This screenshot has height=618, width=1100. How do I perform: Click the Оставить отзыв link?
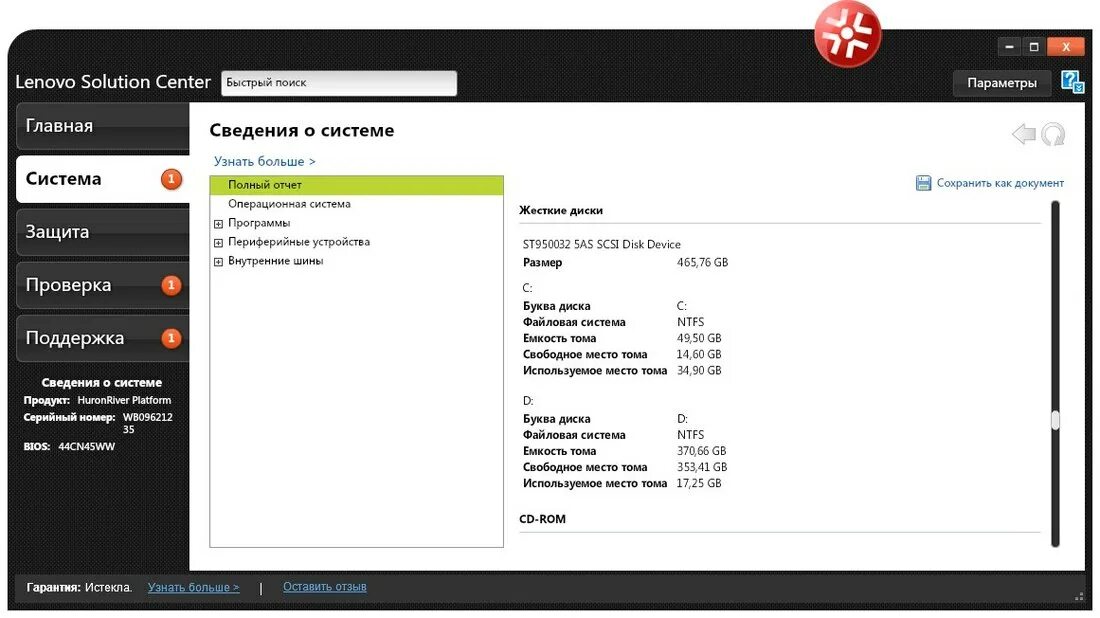[325, 586]
